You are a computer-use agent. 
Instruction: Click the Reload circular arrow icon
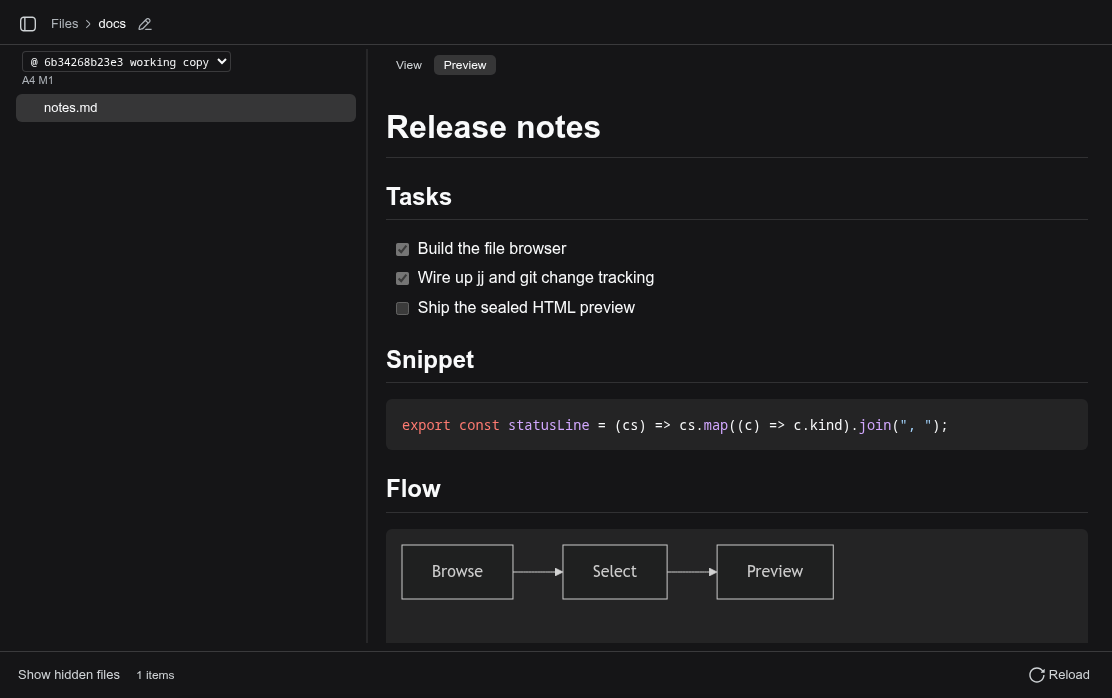tap(1037, 675)
